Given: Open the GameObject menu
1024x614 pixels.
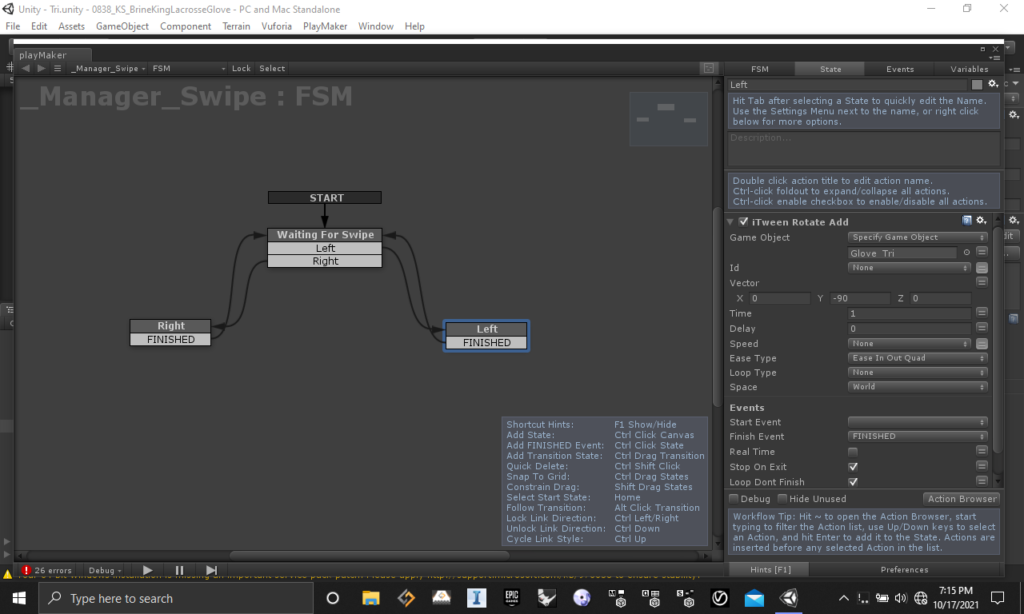Looking at the screenshot, I should pos(122,26).
